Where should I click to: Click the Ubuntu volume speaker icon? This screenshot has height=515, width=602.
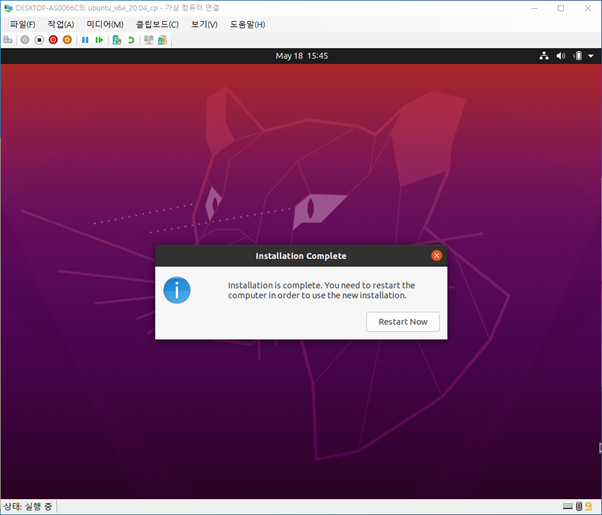561,56
